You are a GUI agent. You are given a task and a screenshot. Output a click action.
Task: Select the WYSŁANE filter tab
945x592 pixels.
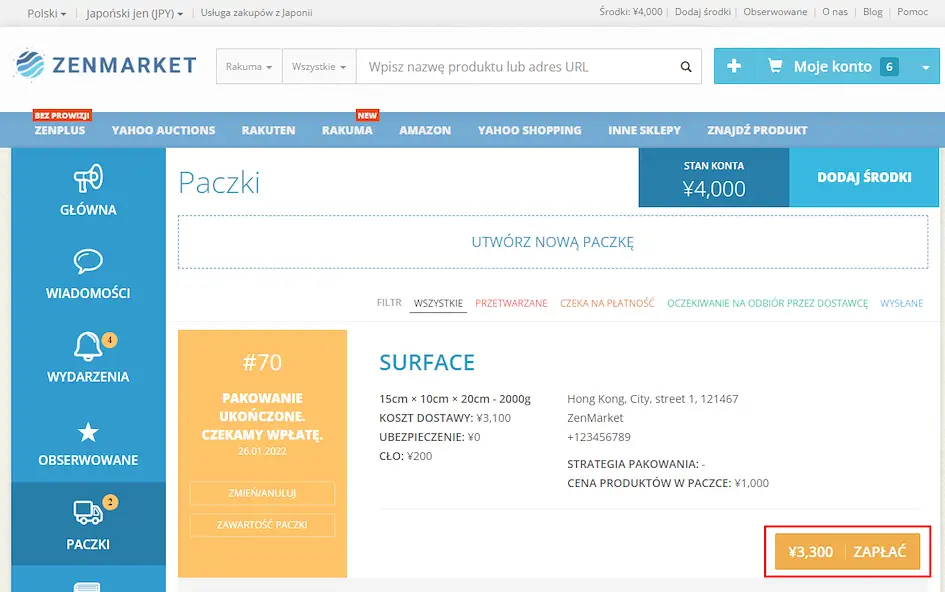coord(902,303)
